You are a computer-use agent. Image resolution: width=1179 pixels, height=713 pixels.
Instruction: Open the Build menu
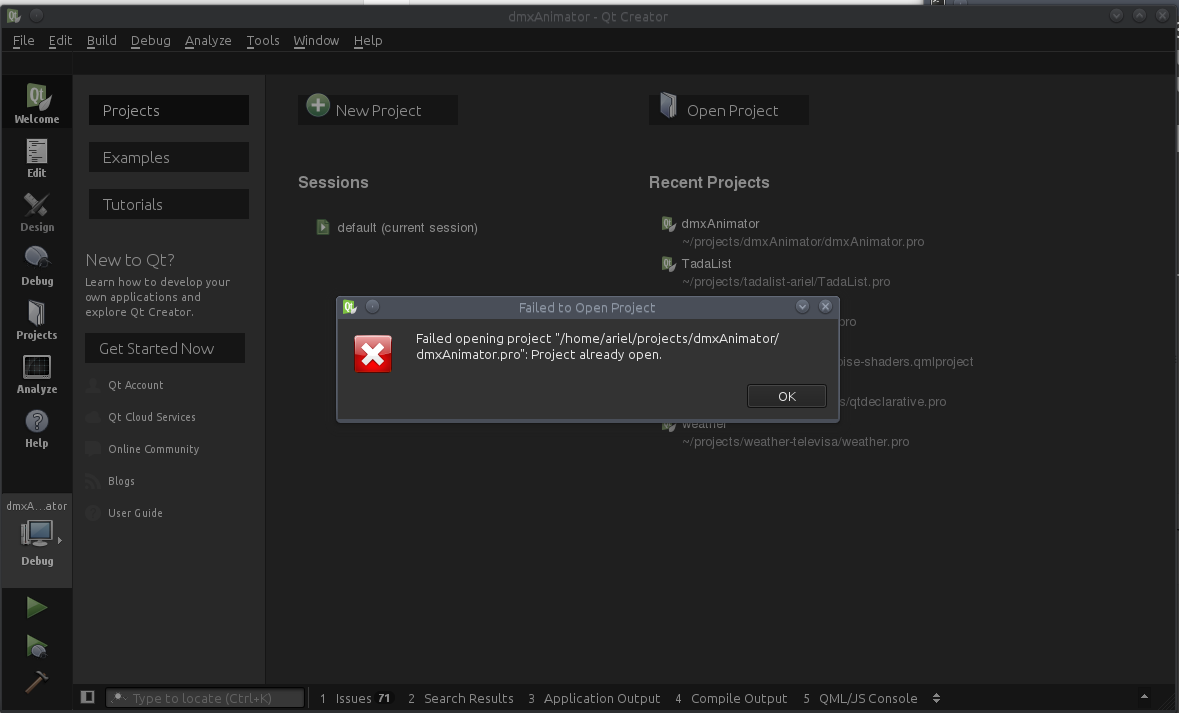click(102, 40)
